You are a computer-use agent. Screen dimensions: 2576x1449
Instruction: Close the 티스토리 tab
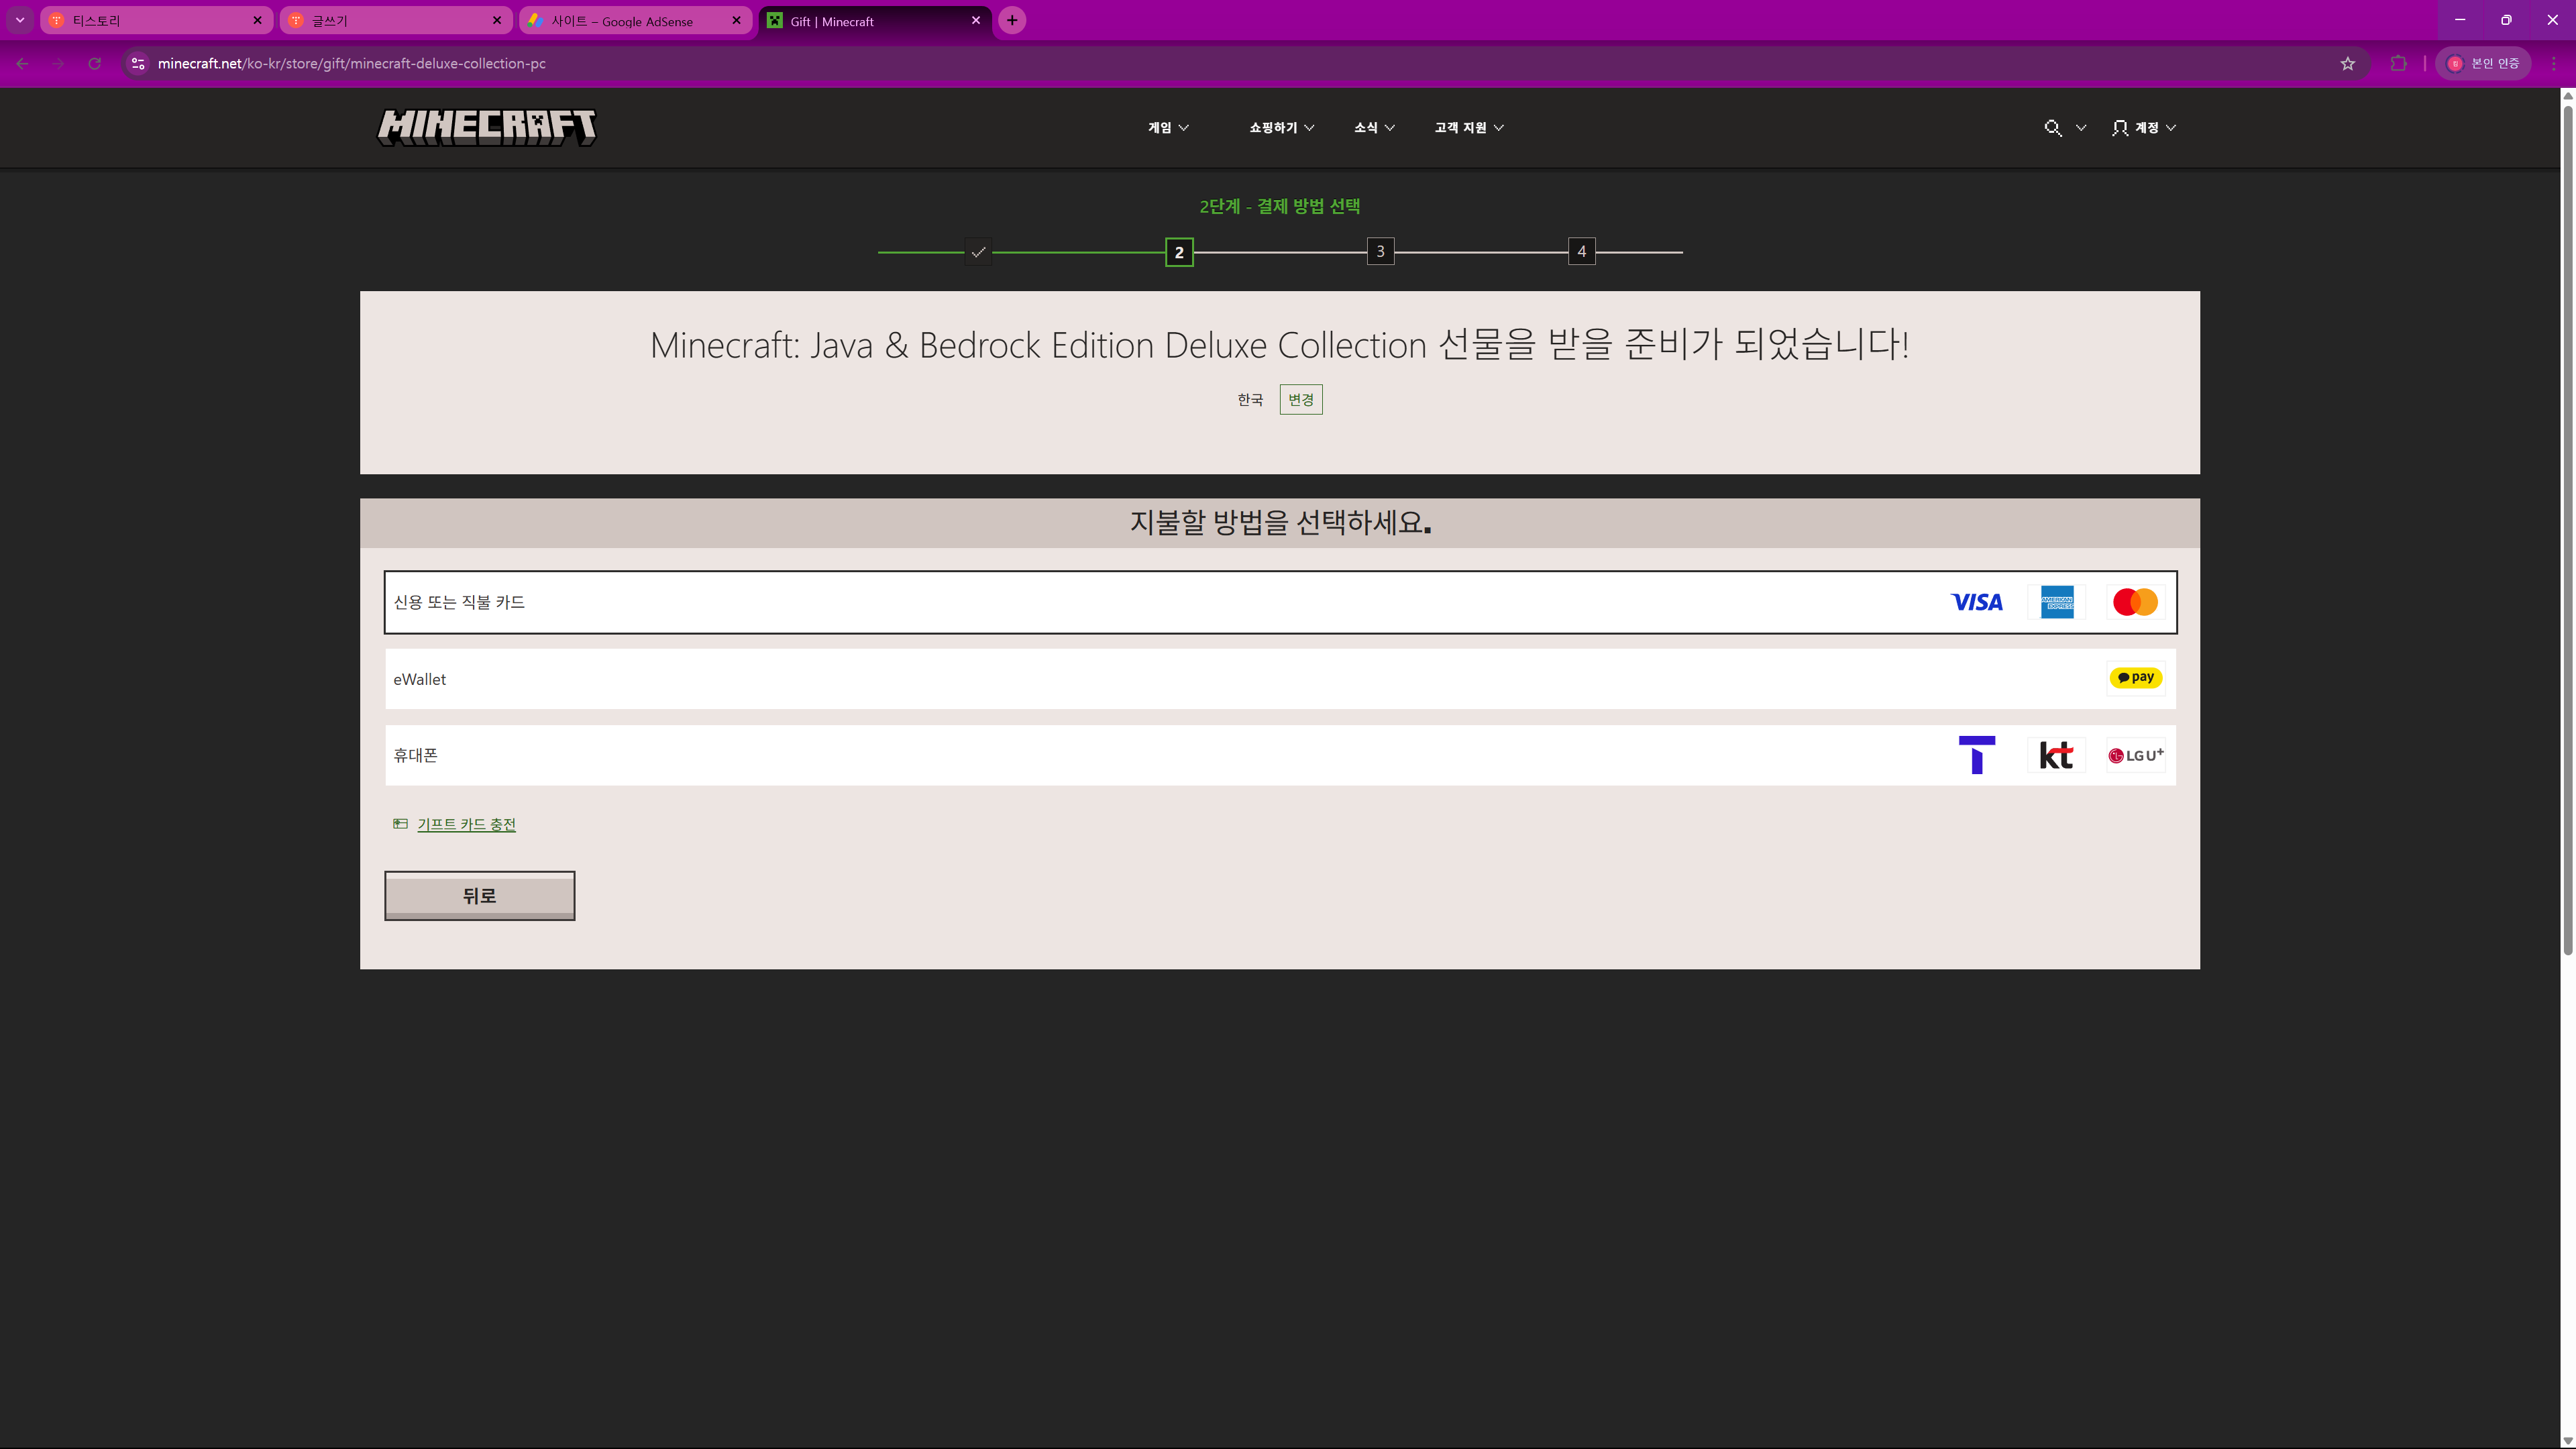(x=257, y=20)
